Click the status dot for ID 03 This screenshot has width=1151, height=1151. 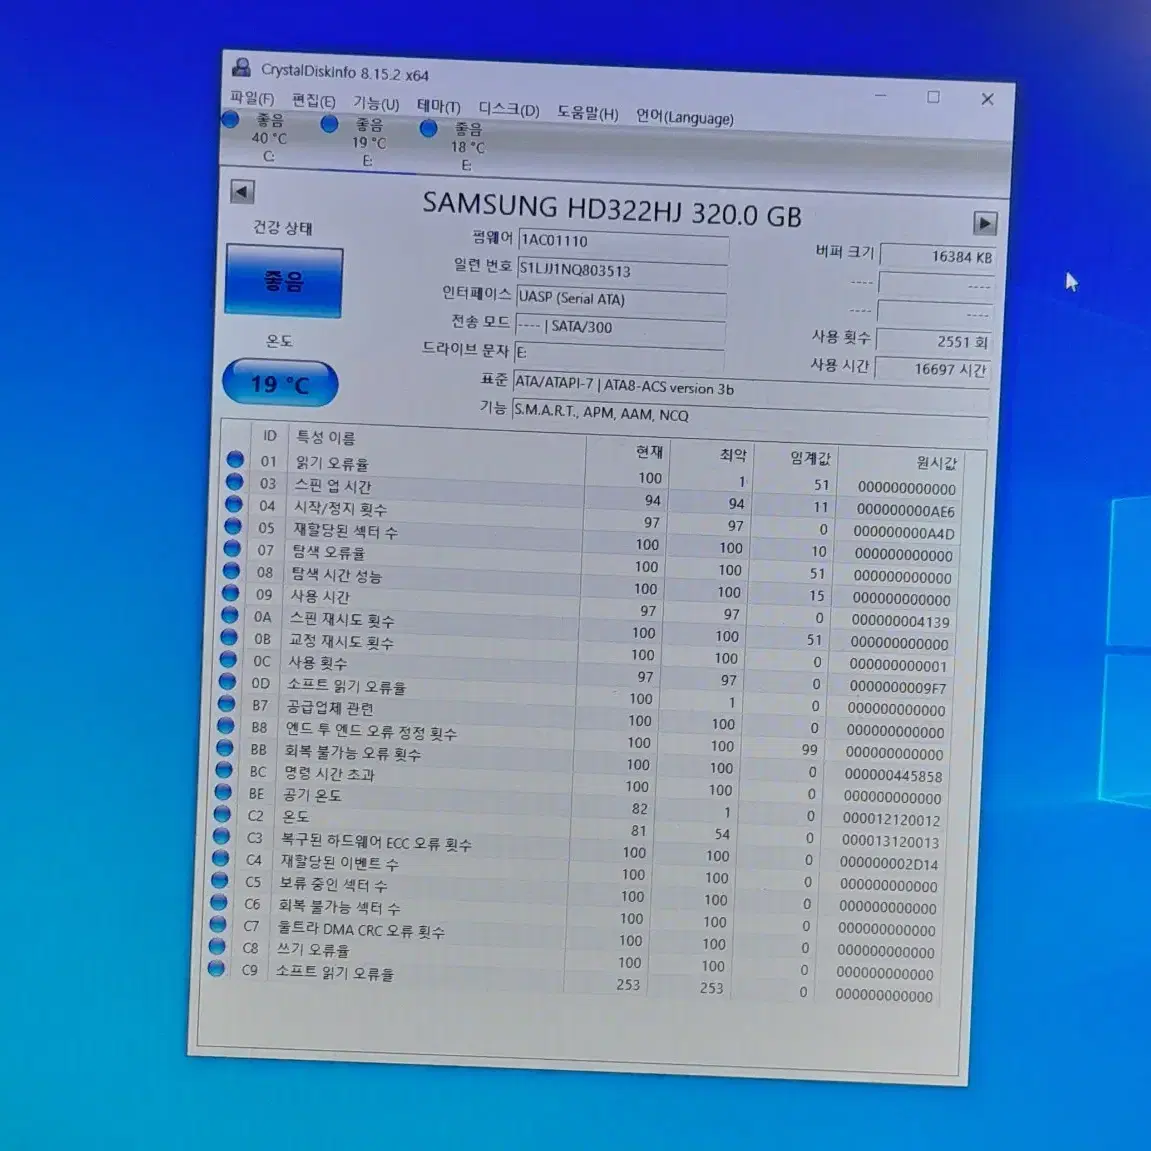coord(234,482)
